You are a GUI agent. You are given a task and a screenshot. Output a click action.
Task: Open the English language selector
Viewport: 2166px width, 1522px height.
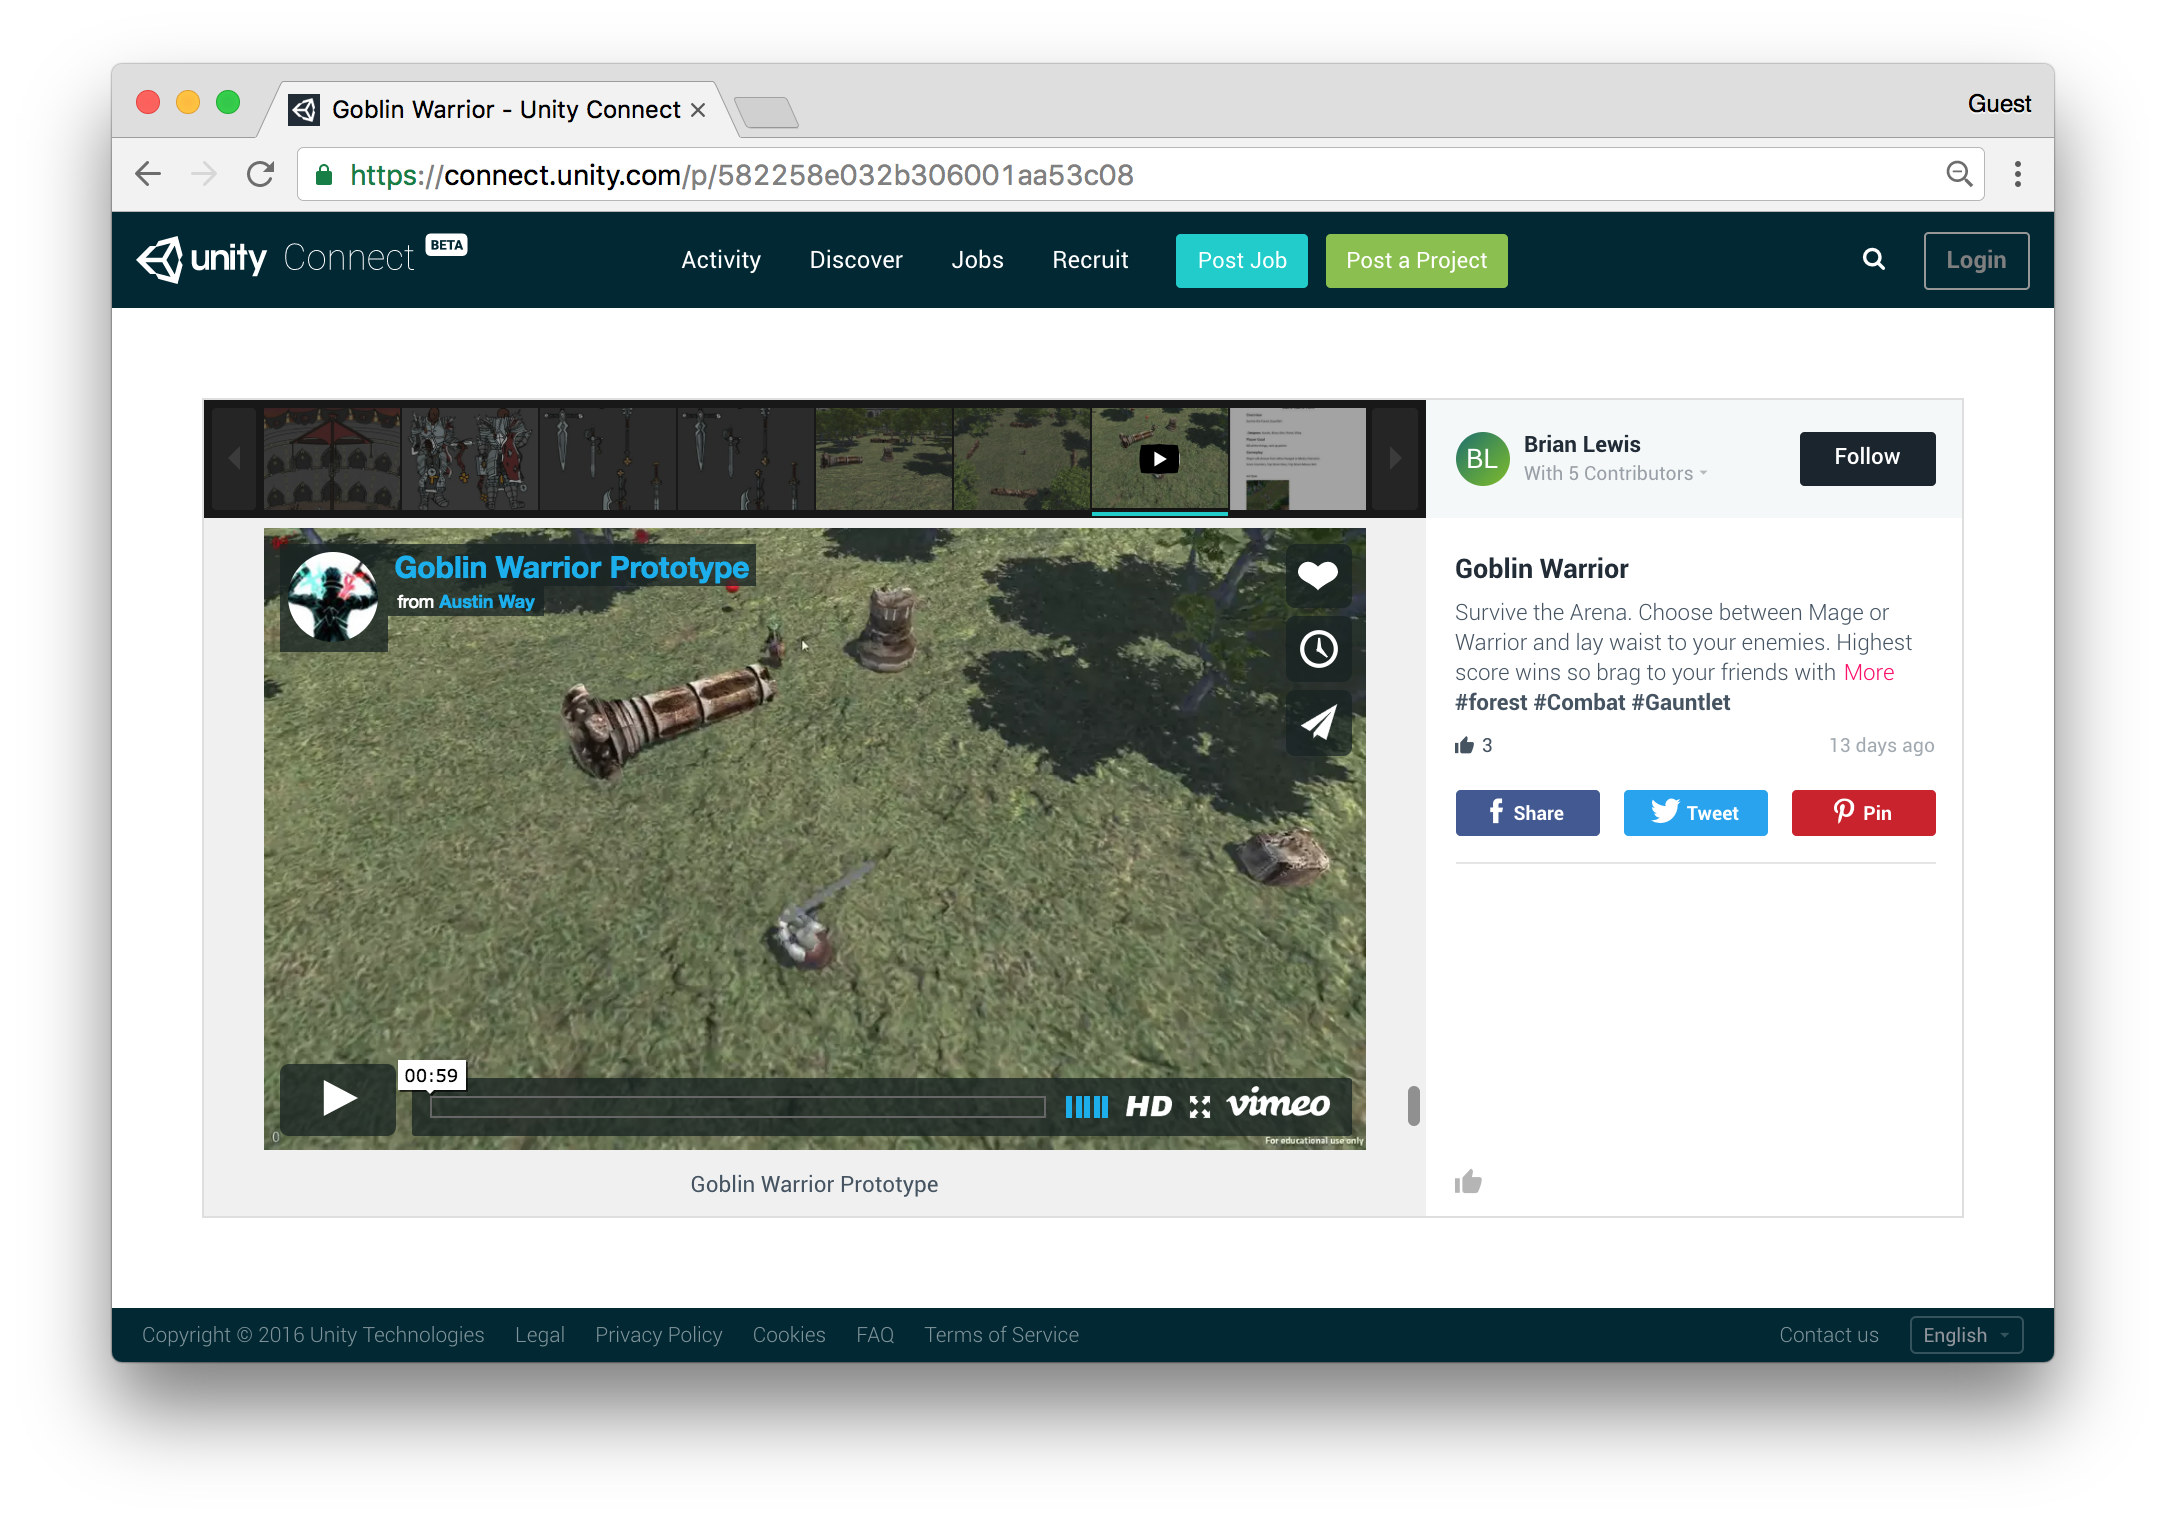coord(1964,1334)
